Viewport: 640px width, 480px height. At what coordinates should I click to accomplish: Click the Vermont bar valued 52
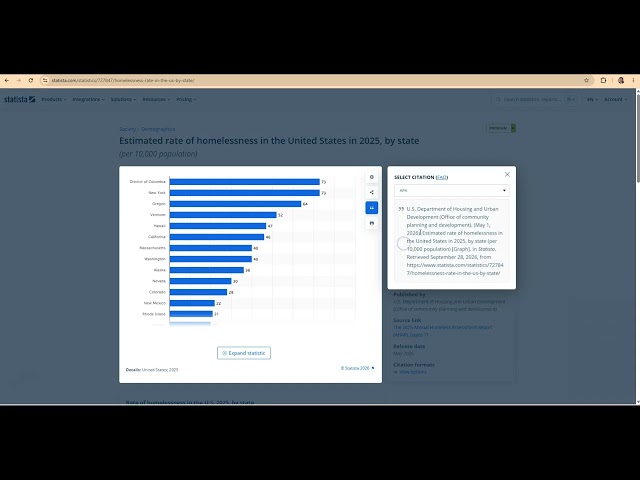pyautogui.click(x=223, y=215)
